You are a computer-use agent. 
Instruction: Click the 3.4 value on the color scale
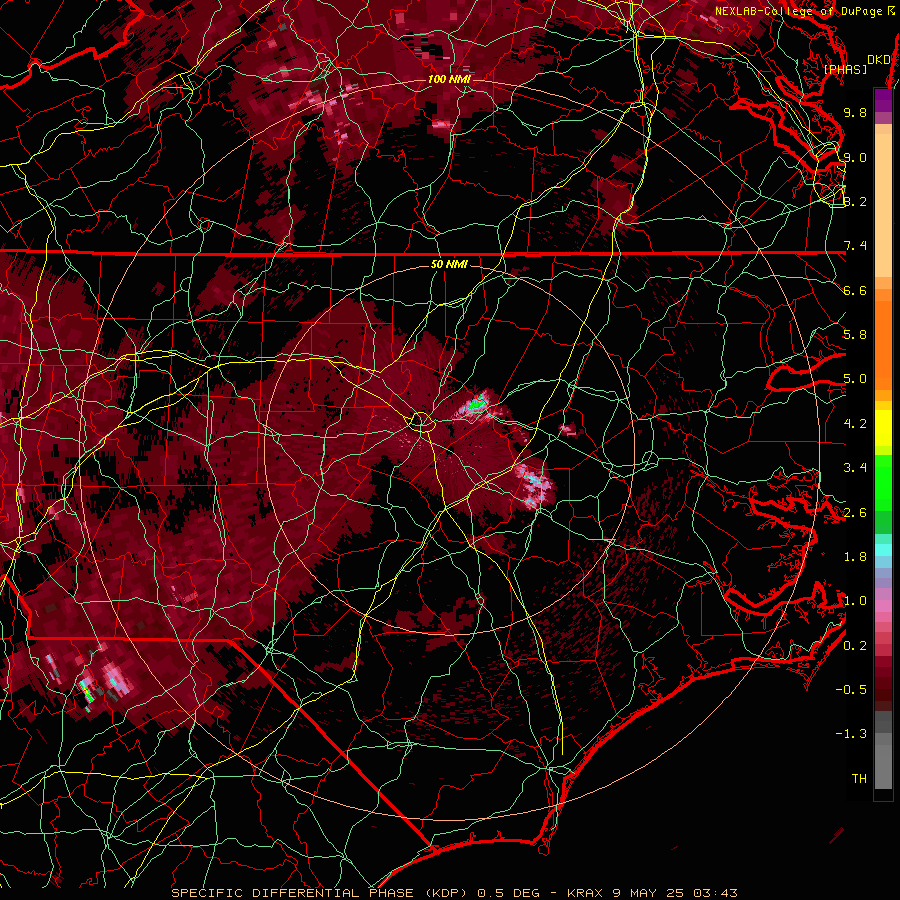(855, 468)
